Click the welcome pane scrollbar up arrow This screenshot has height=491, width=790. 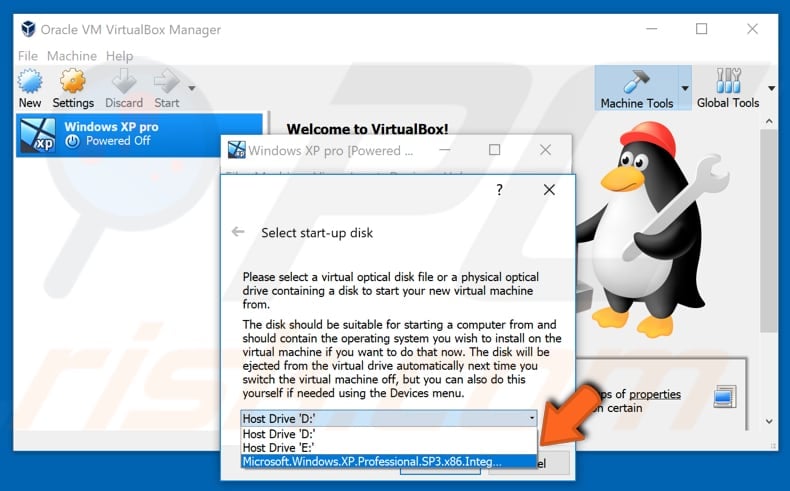click(x=769, y=121)
